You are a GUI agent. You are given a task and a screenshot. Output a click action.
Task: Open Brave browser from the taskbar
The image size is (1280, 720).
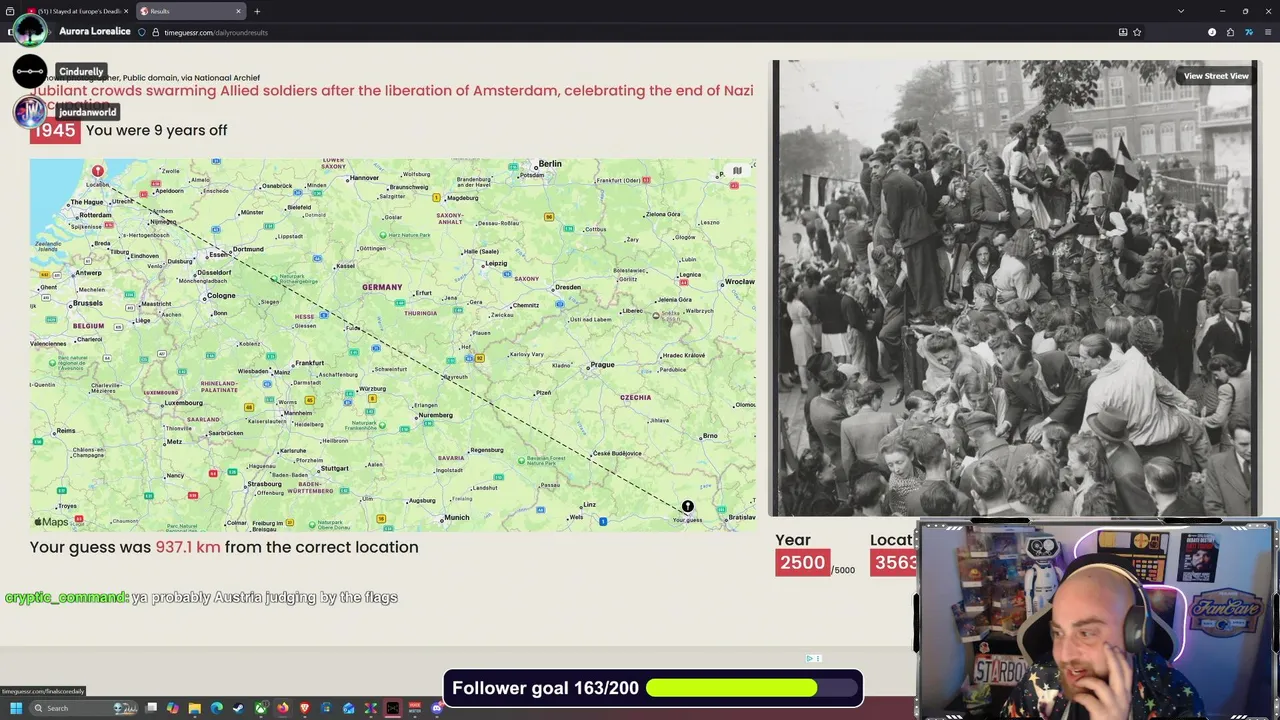pos(305,708)
